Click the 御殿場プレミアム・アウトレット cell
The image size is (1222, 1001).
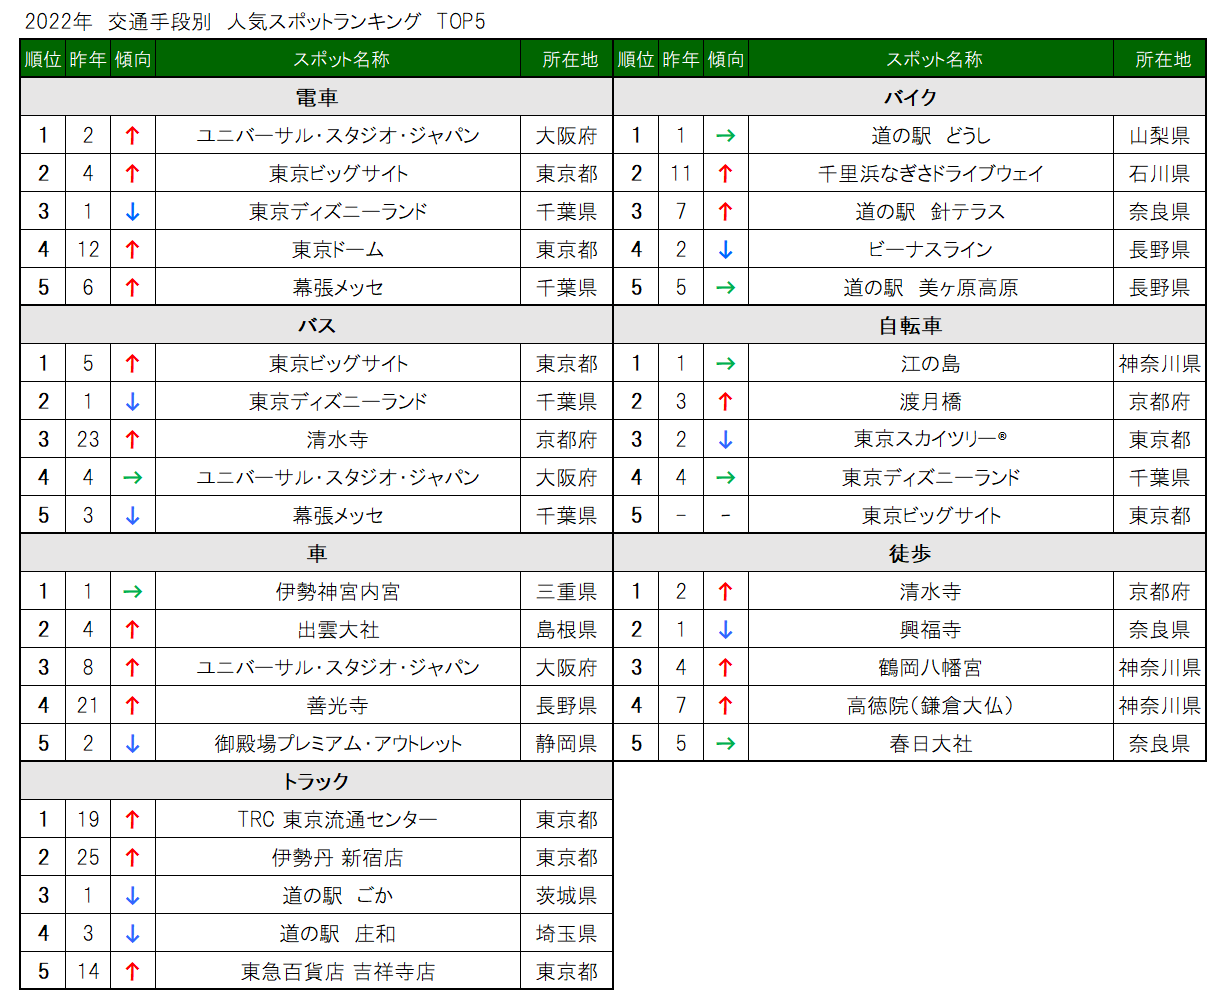(338, 744)
